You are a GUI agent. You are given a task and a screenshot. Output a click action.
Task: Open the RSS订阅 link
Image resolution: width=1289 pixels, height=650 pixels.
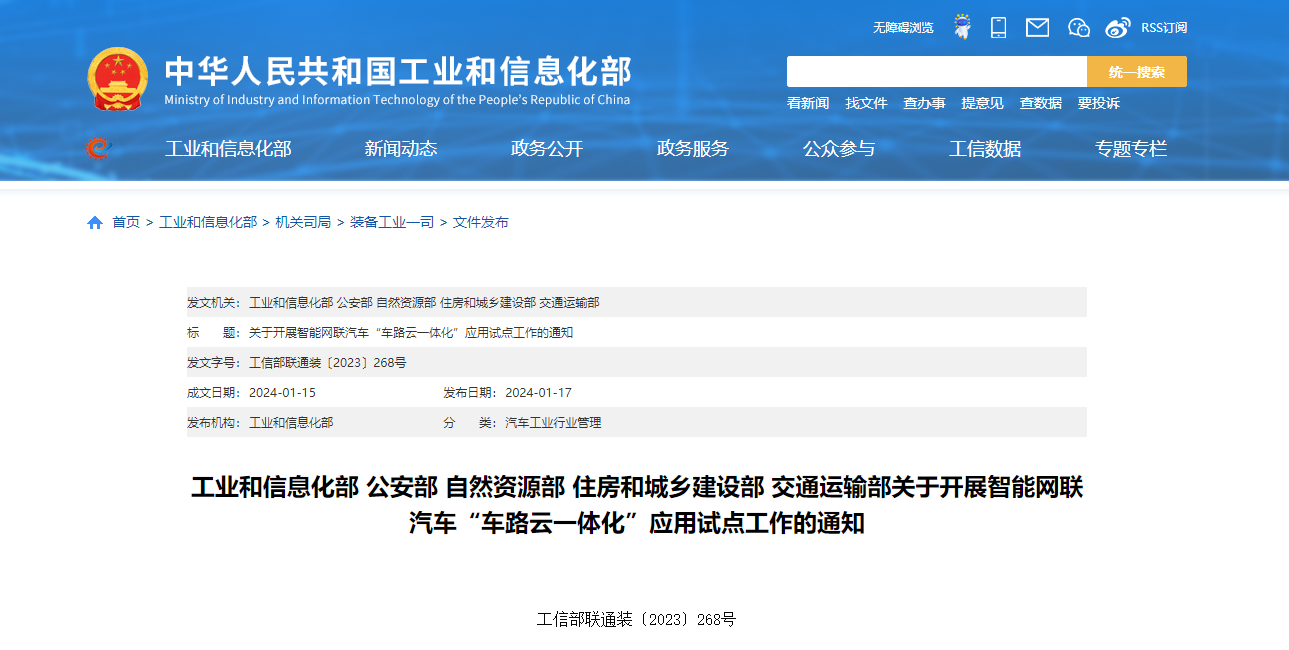[1164, 28]
